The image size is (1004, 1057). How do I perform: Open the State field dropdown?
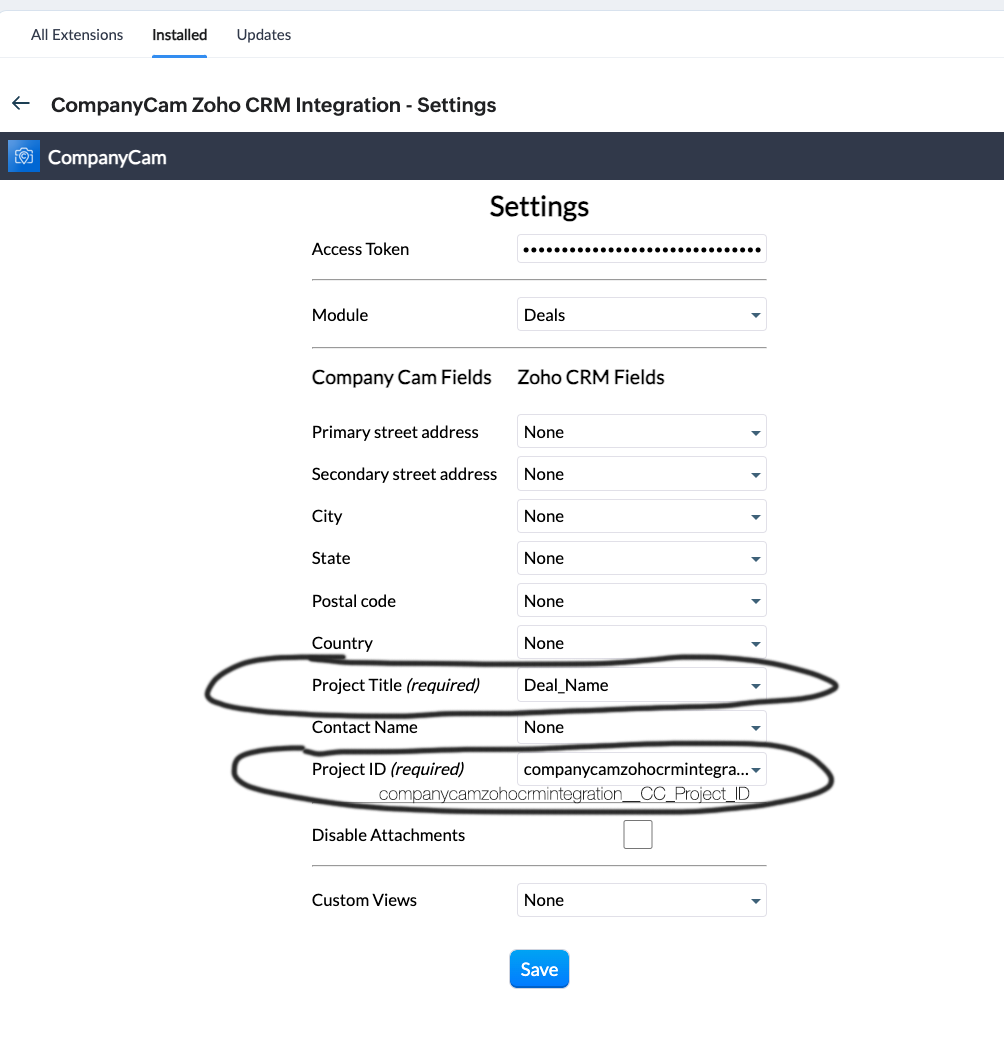(x=641, y=558)
